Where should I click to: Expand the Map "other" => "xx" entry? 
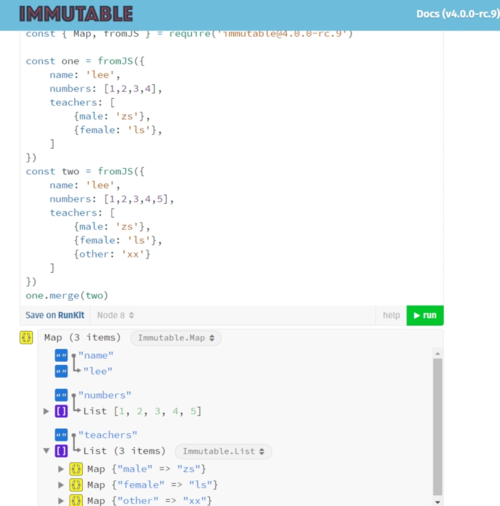(x=61, y=500)
